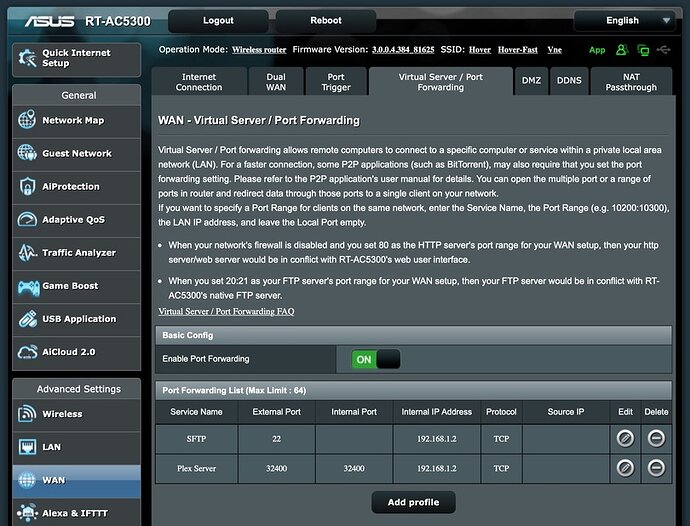690x526 pixels.
Task: Click the Logout button
Action: [x=218, y=21]
